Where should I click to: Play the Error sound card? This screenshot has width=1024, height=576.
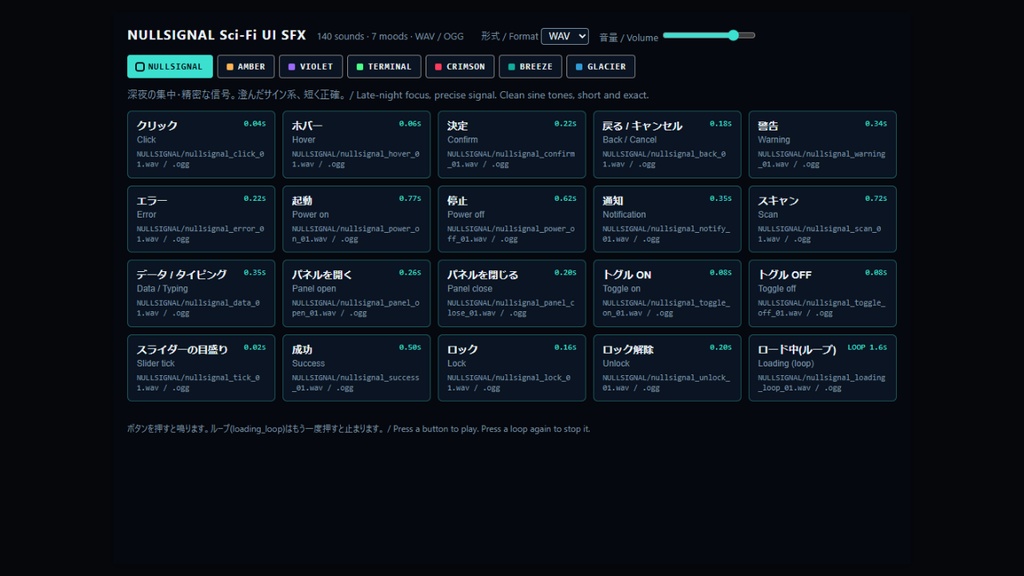coord(201,219)
